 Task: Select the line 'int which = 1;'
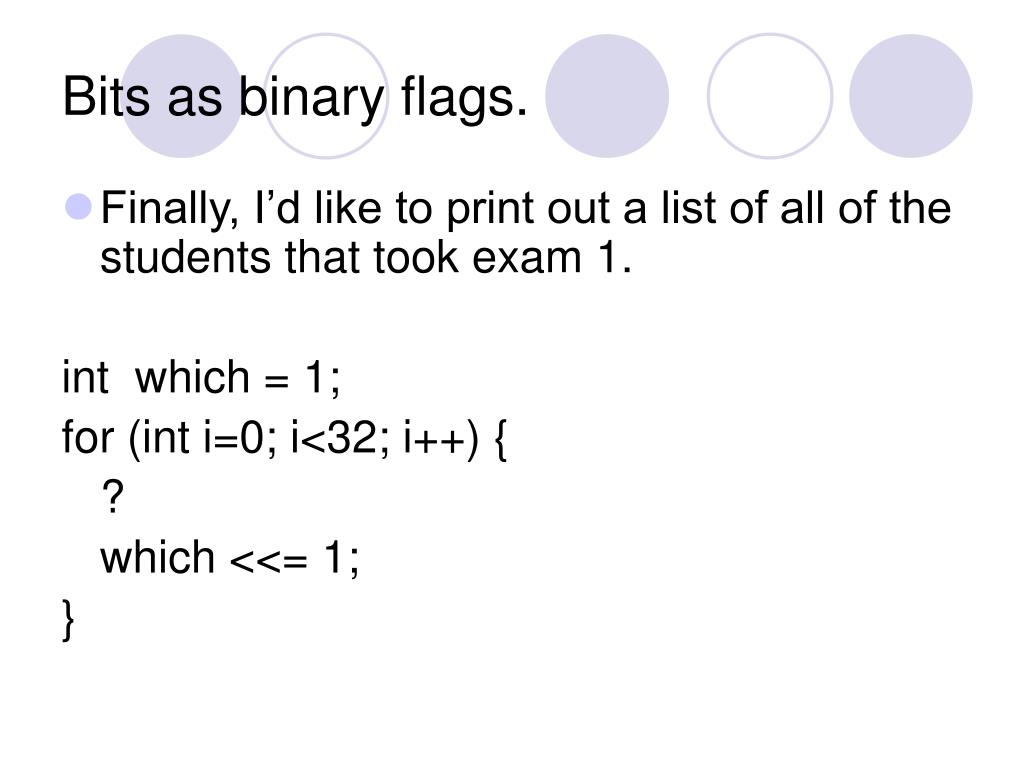[x=201, y=378]
